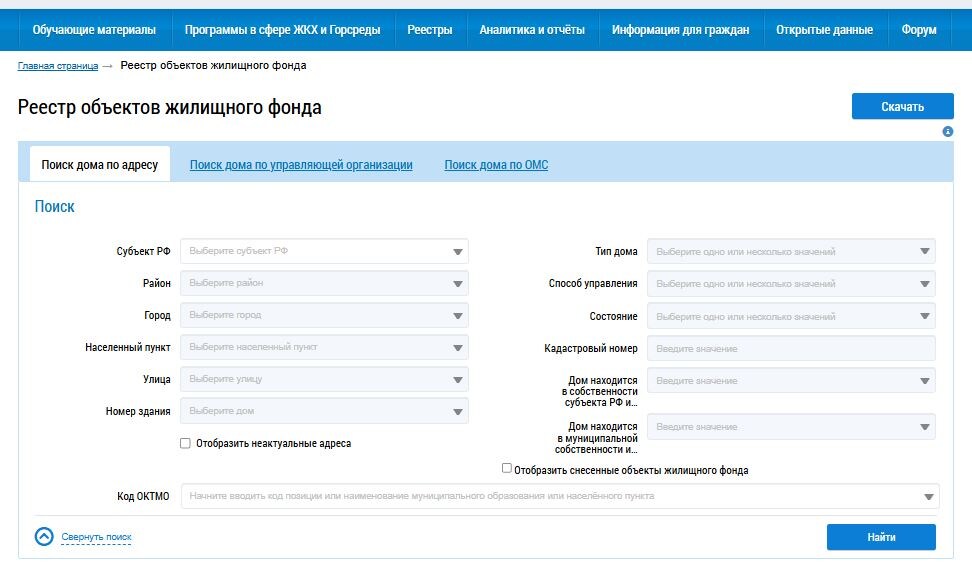Tick the Отобразить неактуальные адреса checkbox
The height and width of the screenshot is (573, 972).
(x=185, y=443)
